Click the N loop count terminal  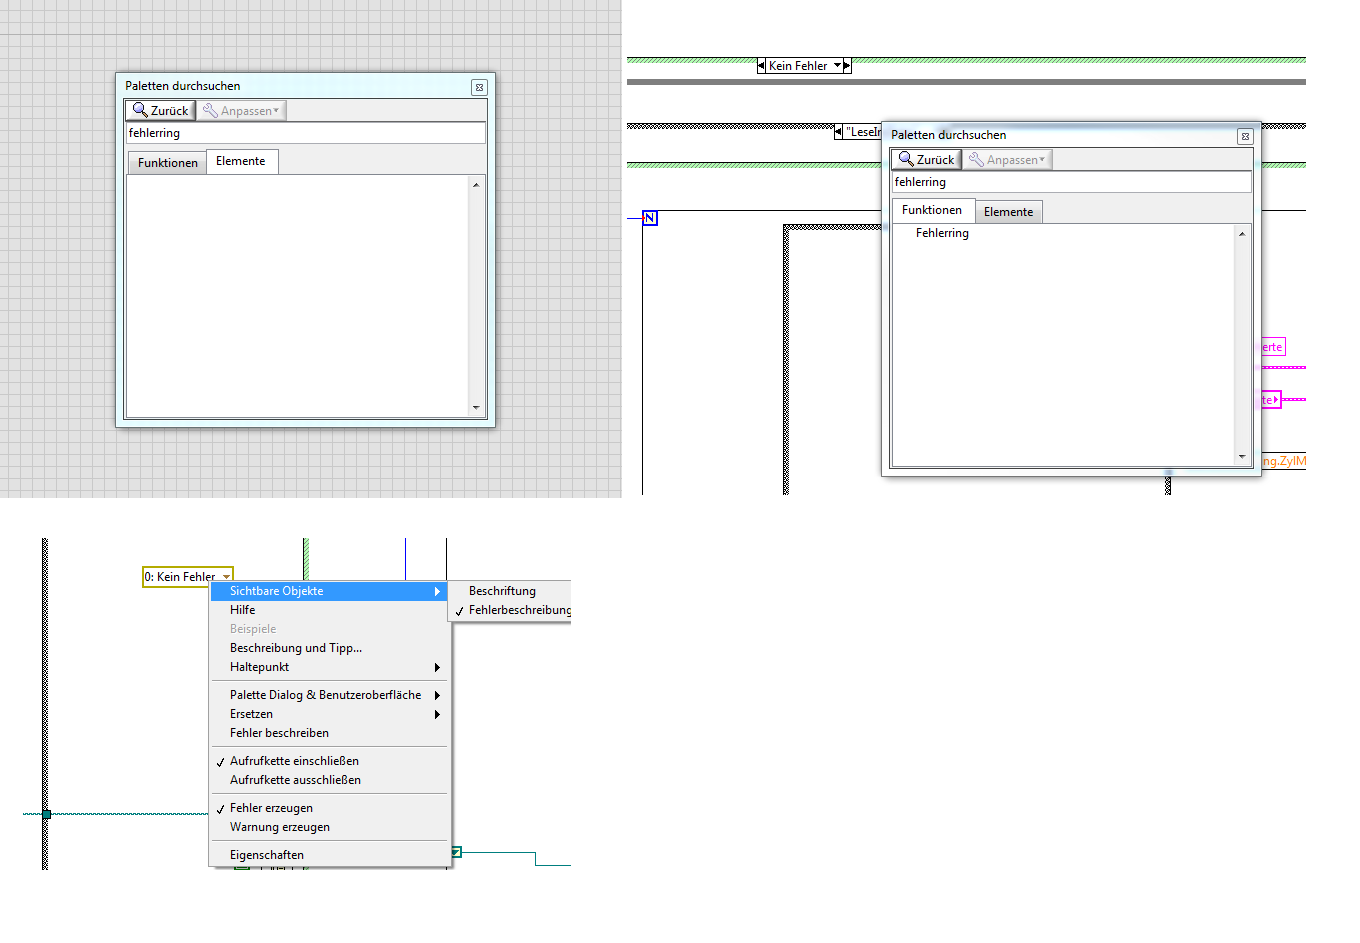pyautogui.click(x=650, y=218)
